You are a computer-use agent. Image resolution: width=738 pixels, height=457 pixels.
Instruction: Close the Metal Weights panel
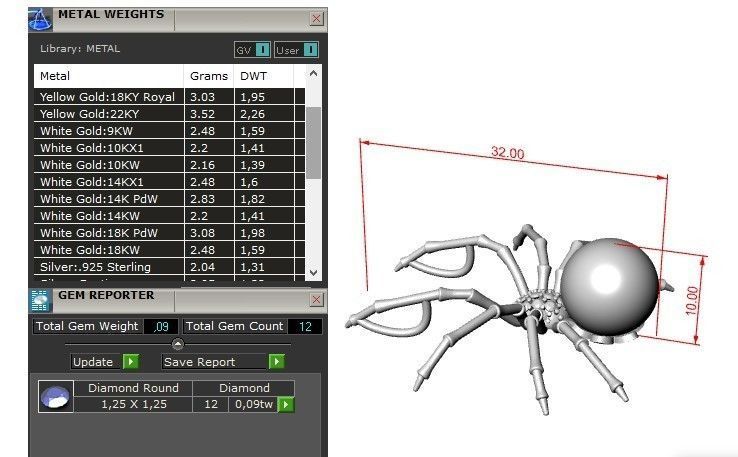pyautogui.click(x=317, y=19)
